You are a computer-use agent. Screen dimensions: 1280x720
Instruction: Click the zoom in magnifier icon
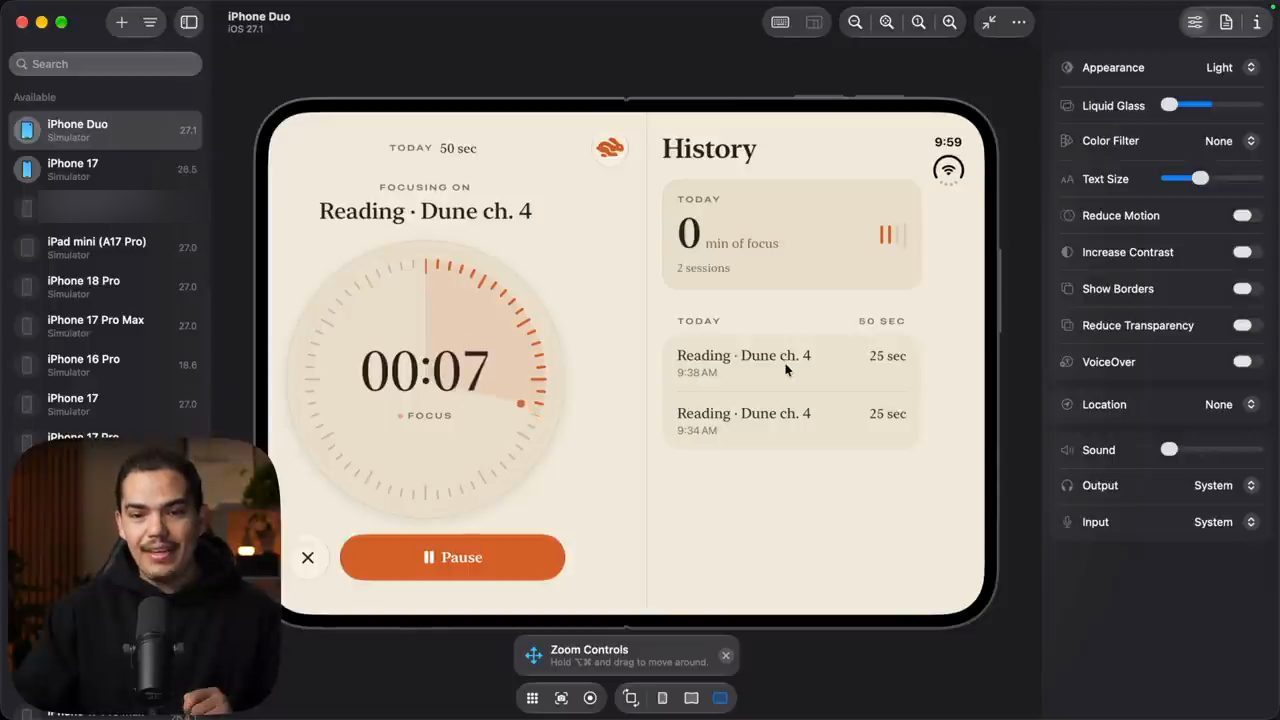[x=949, y=22]
